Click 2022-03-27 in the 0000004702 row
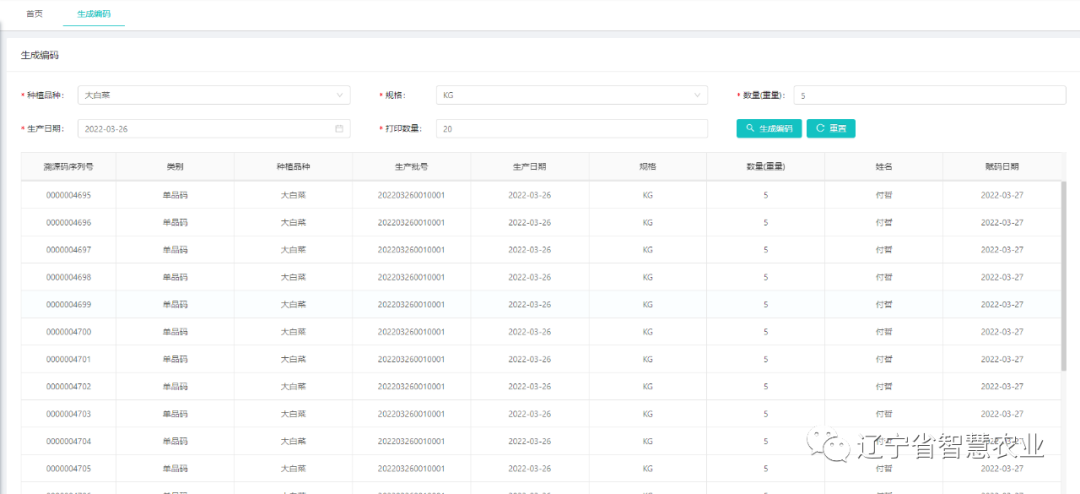The height and width of the screenshot is (494, 1080). [1002, 387]
